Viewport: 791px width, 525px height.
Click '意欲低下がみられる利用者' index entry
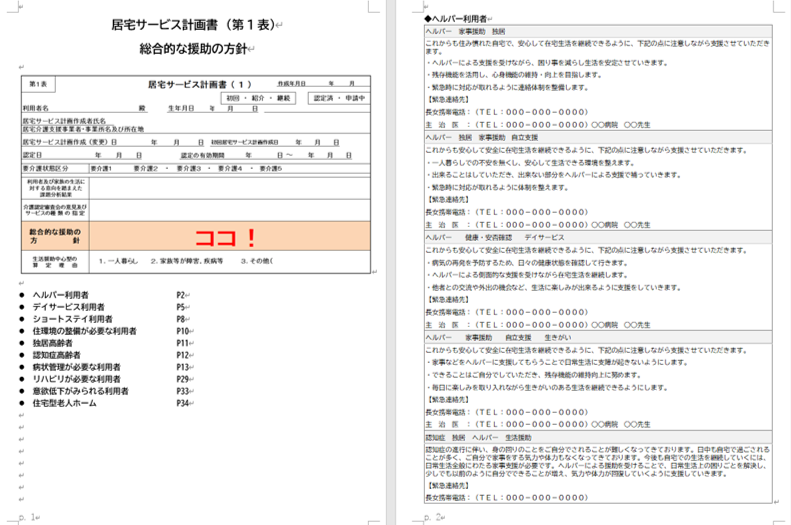click(x=81, y=391)
